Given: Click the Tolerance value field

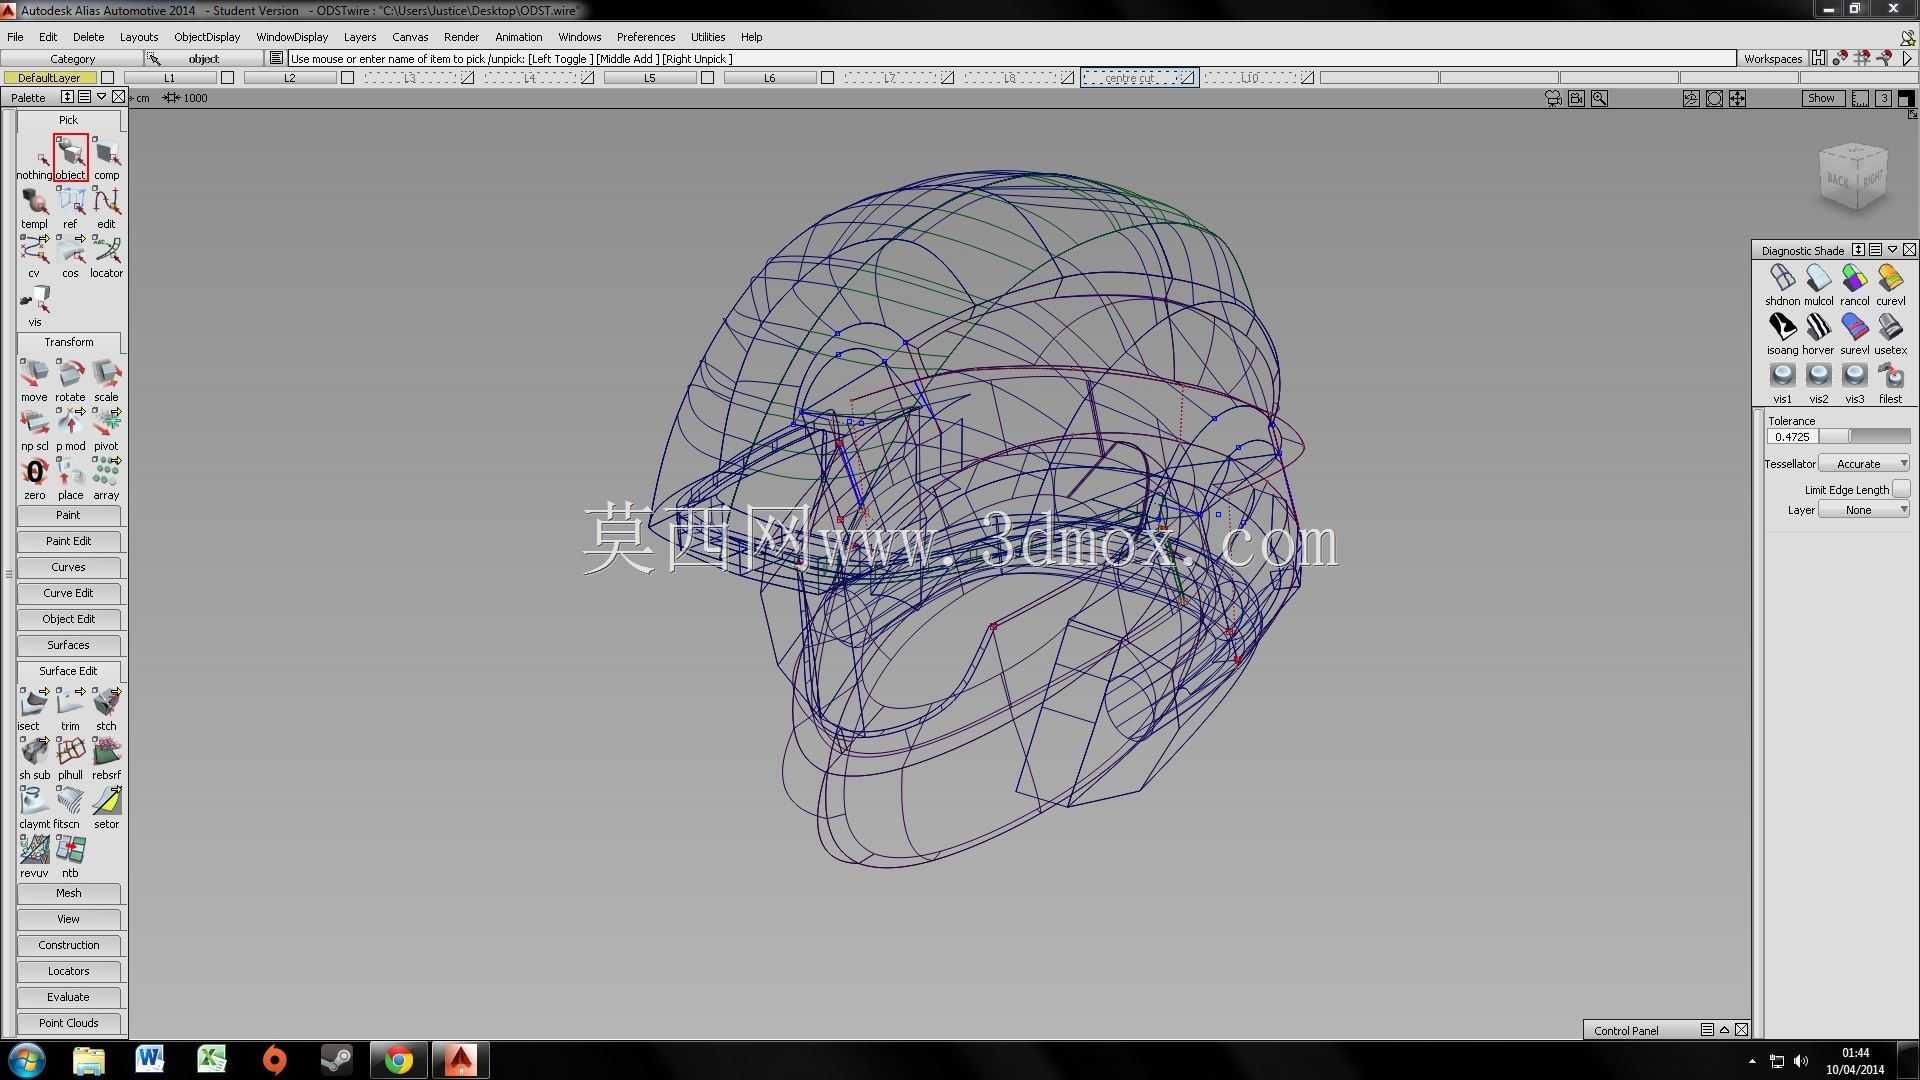Looking at the screenshot, I should pyautogui.click(x=1792, y=437).
